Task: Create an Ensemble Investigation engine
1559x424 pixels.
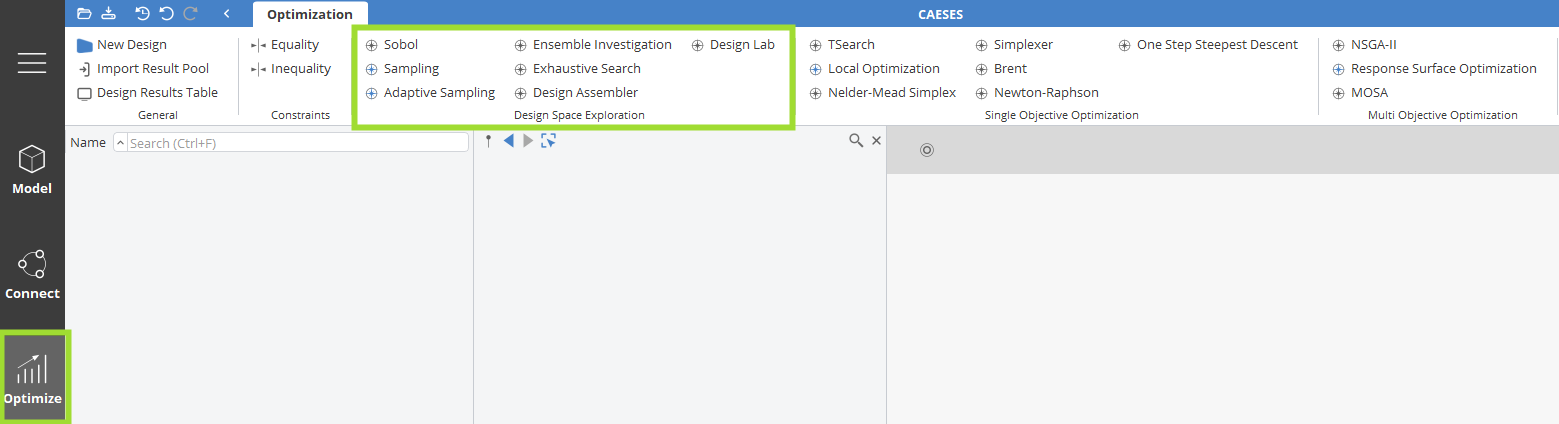Action: point(593,45)
